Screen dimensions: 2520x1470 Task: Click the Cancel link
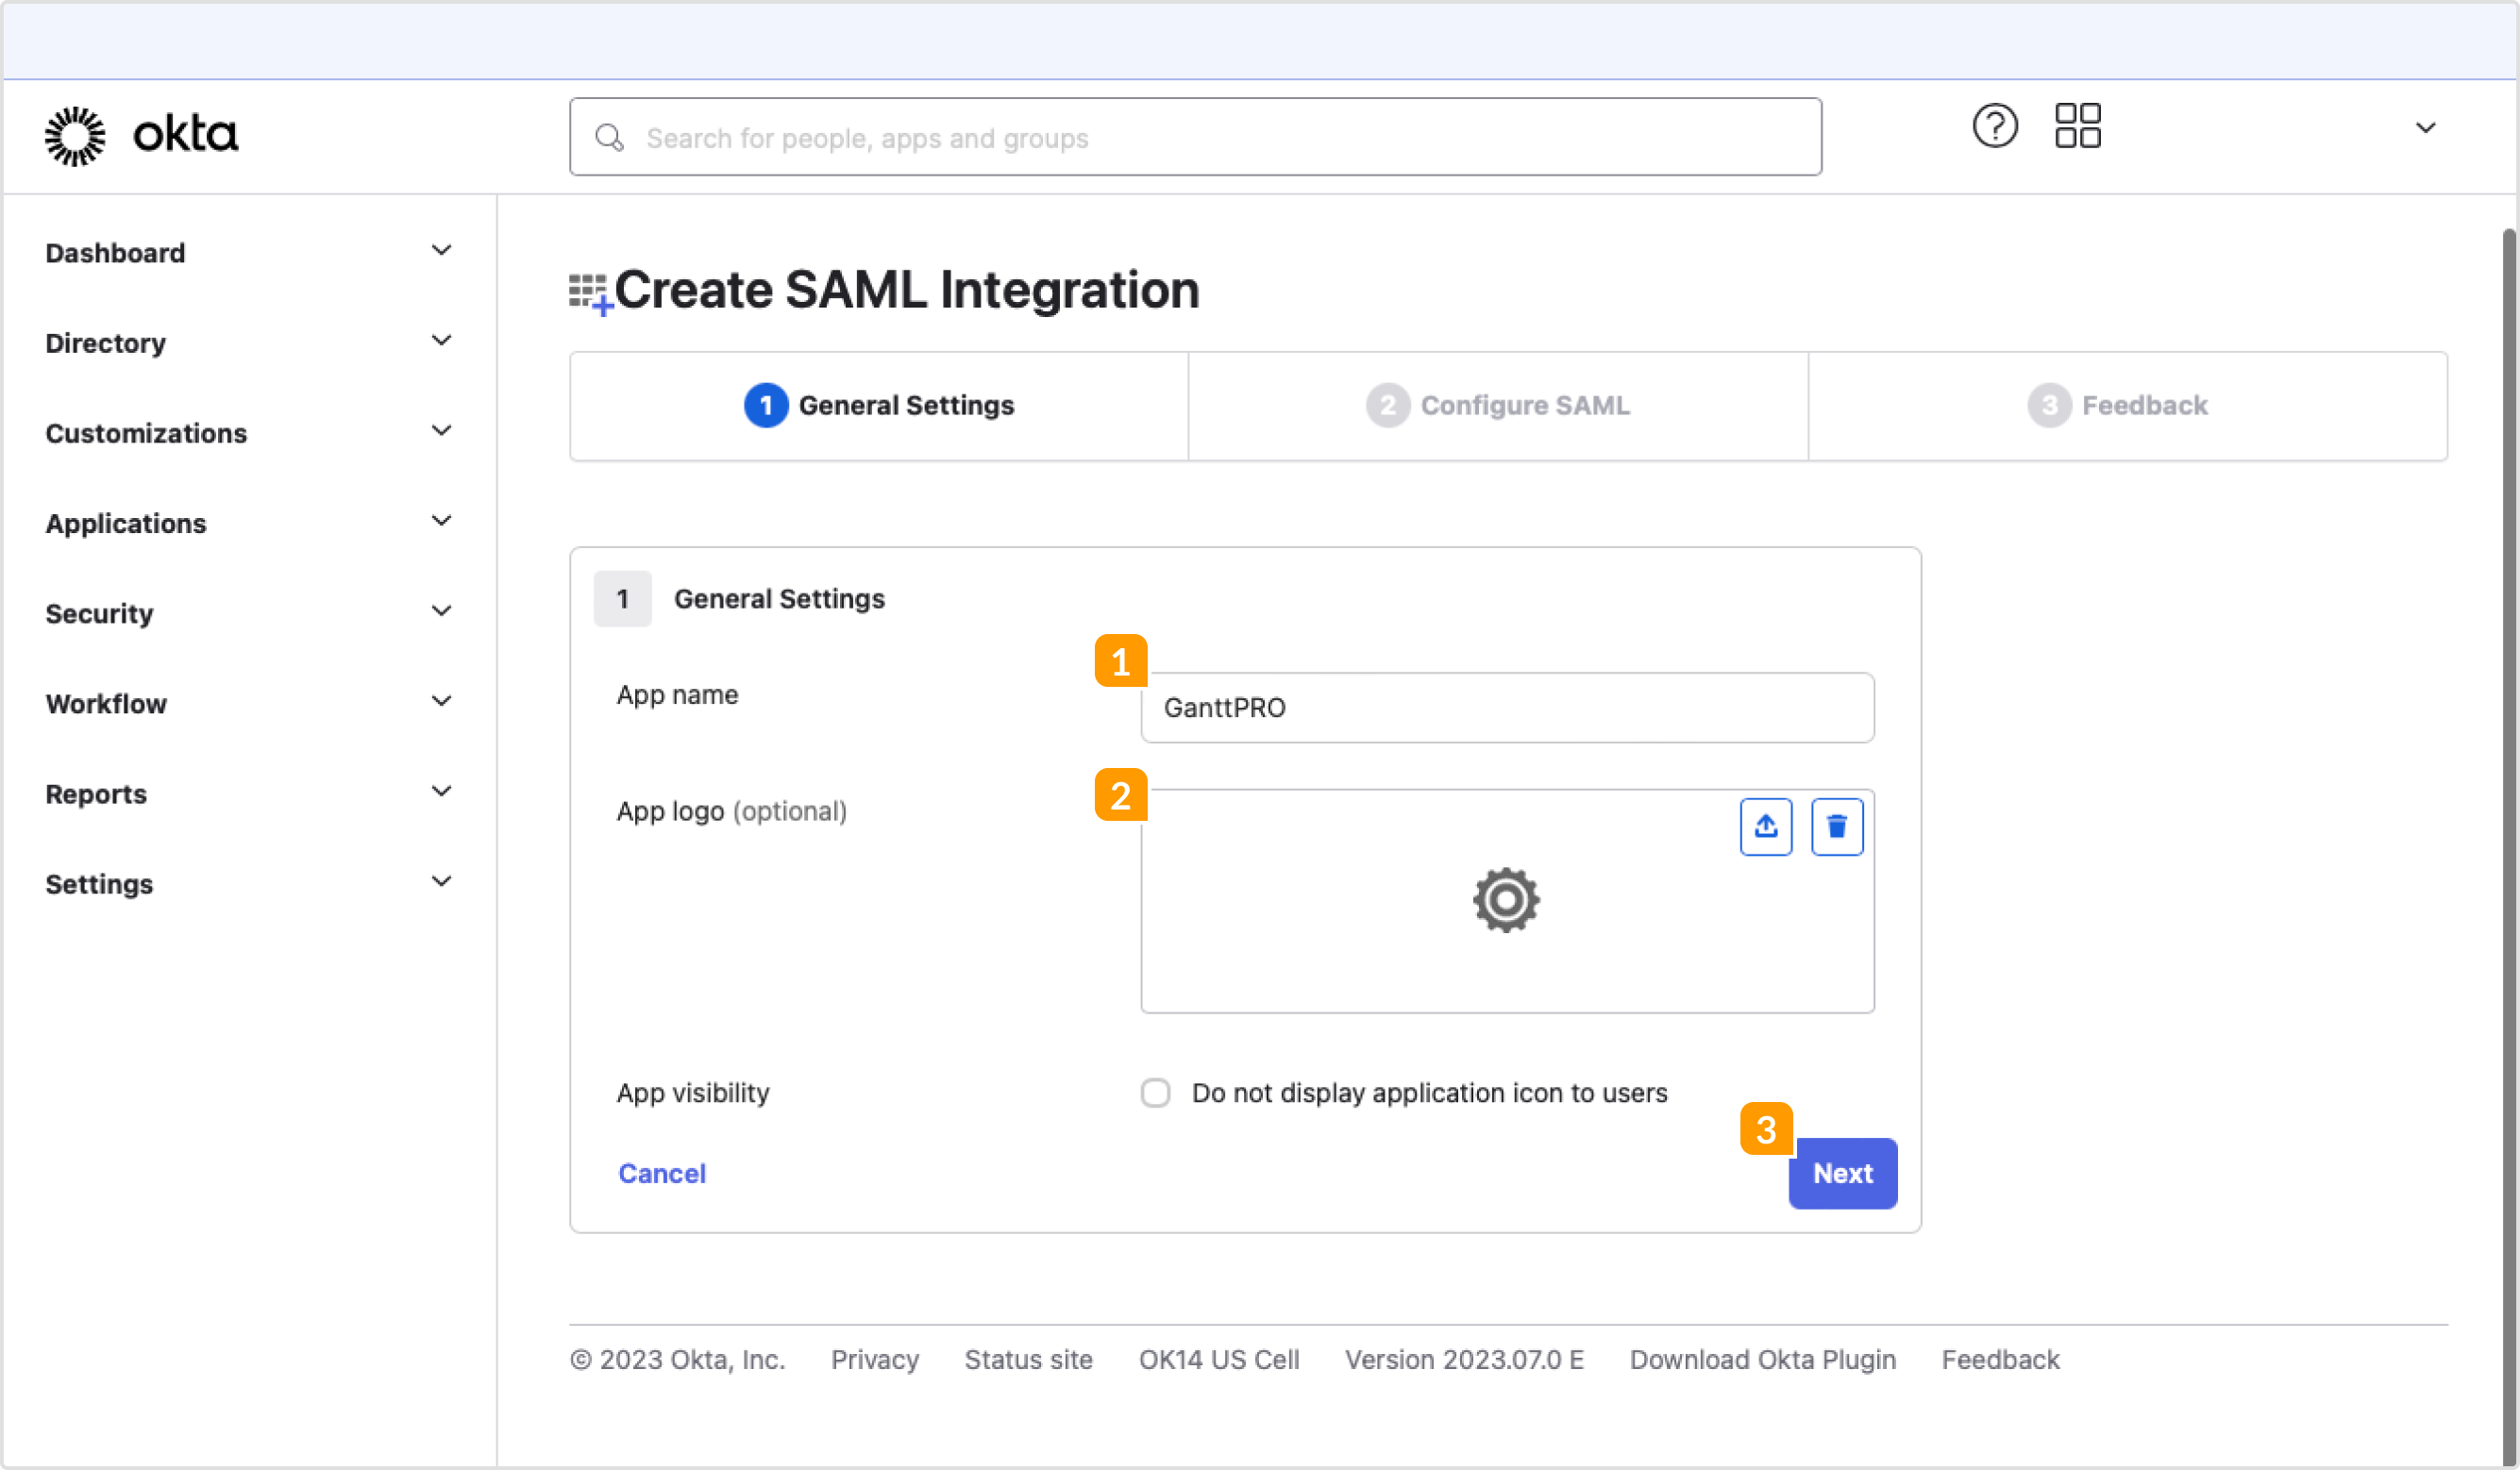pyautogui.click(x=662, y=1173)
